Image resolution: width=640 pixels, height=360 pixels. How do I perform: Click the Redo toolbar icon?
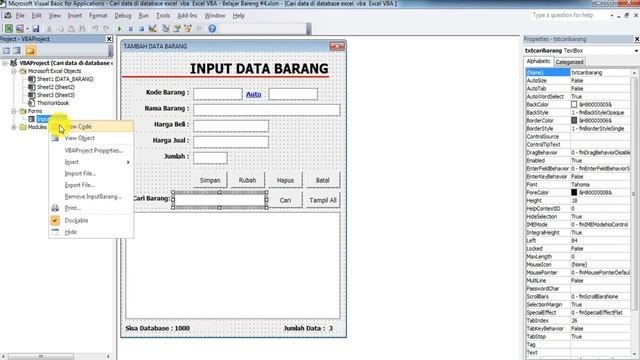click(106, 29)
